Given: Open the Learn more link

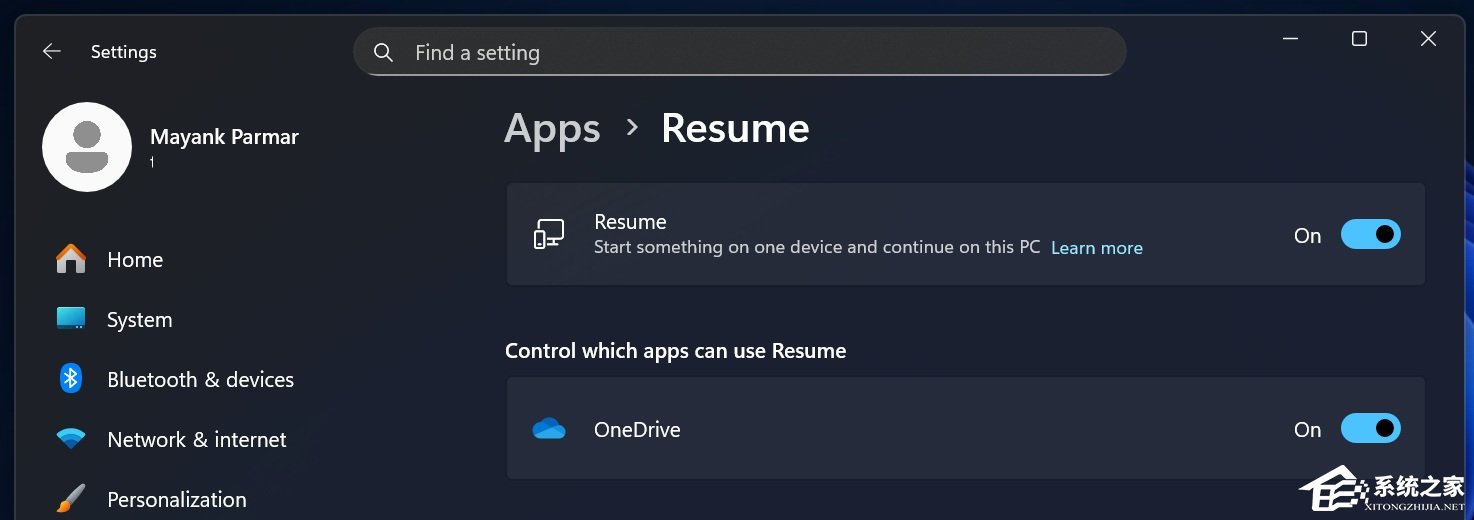Looking at the screenshot, I should (1096, 248).
